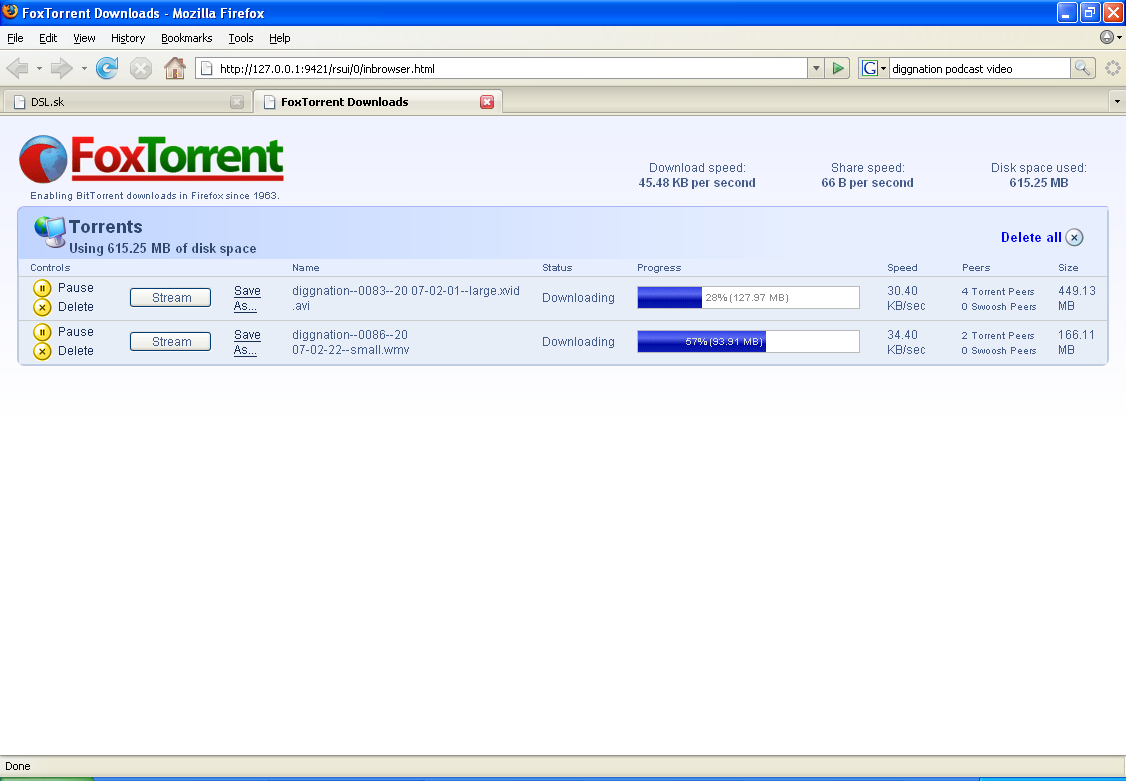Click the Stop loading button
This screenshot has height=781, width=1126.
tap(141, 69)
